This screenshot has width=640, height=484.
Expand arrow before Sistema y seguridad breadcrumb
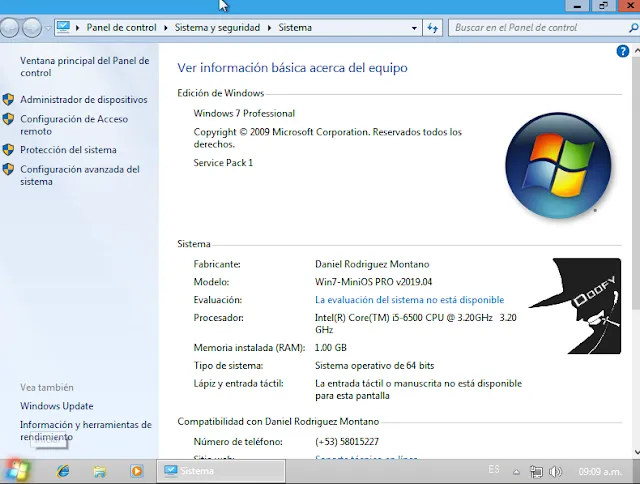click(166, 28)
